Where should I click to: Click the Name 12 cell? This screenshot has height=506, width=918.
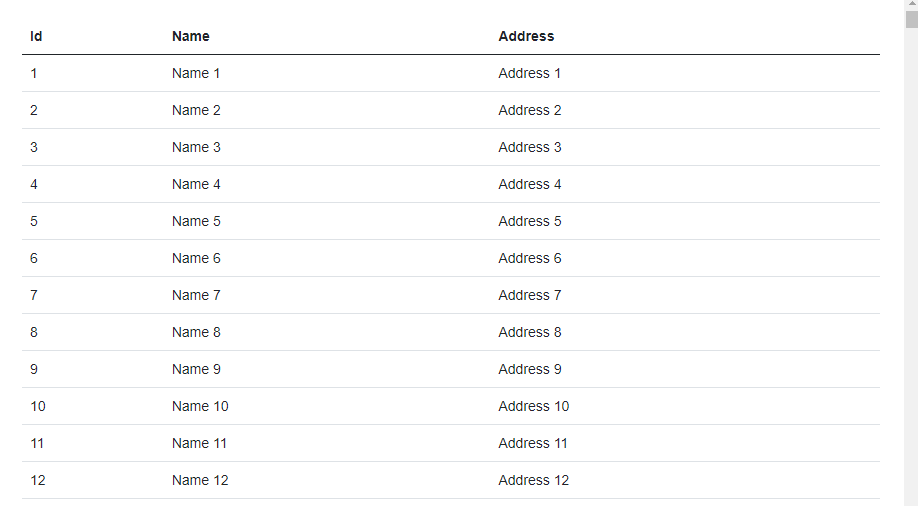click(x=200, y=480)
